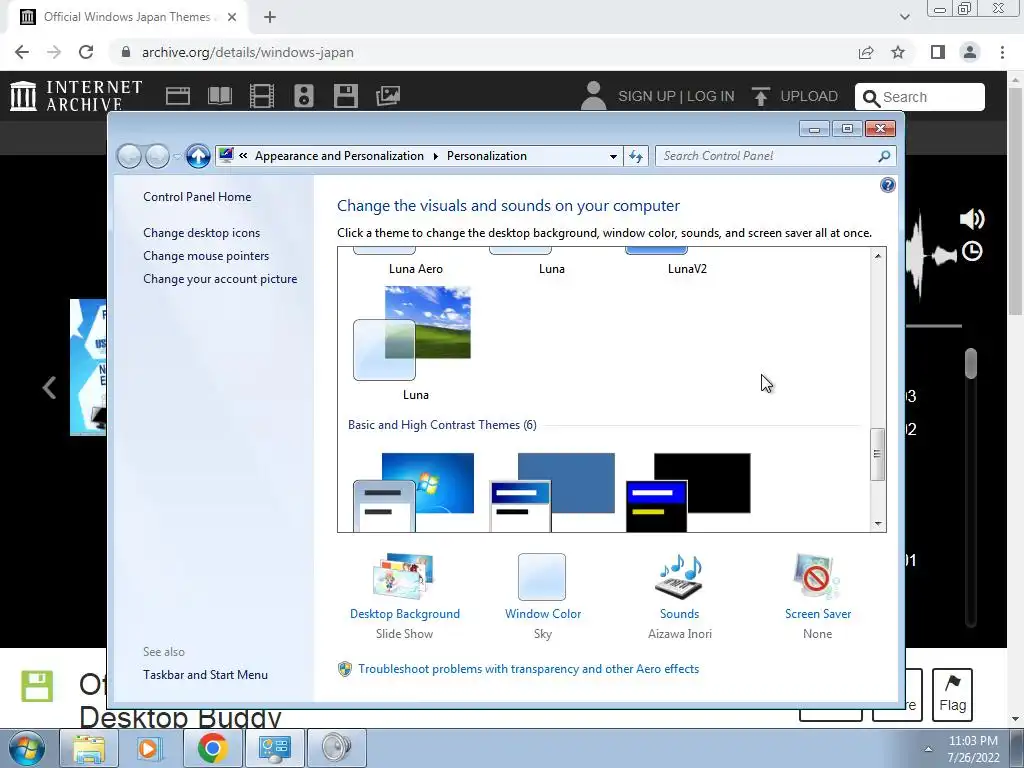Viewport: 1024px width, 768px height.
Task: Click theme list scroll down arrow
Action: 878,524
